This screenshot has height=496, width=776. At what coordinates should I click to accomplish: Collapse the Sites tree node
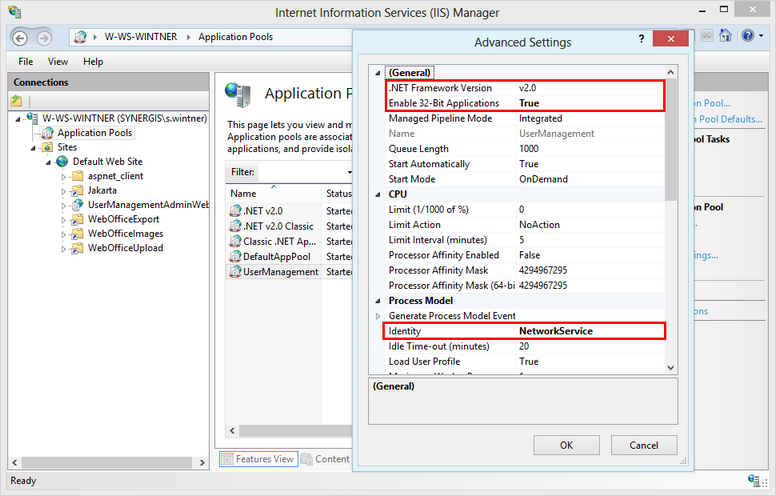(33, 148)
